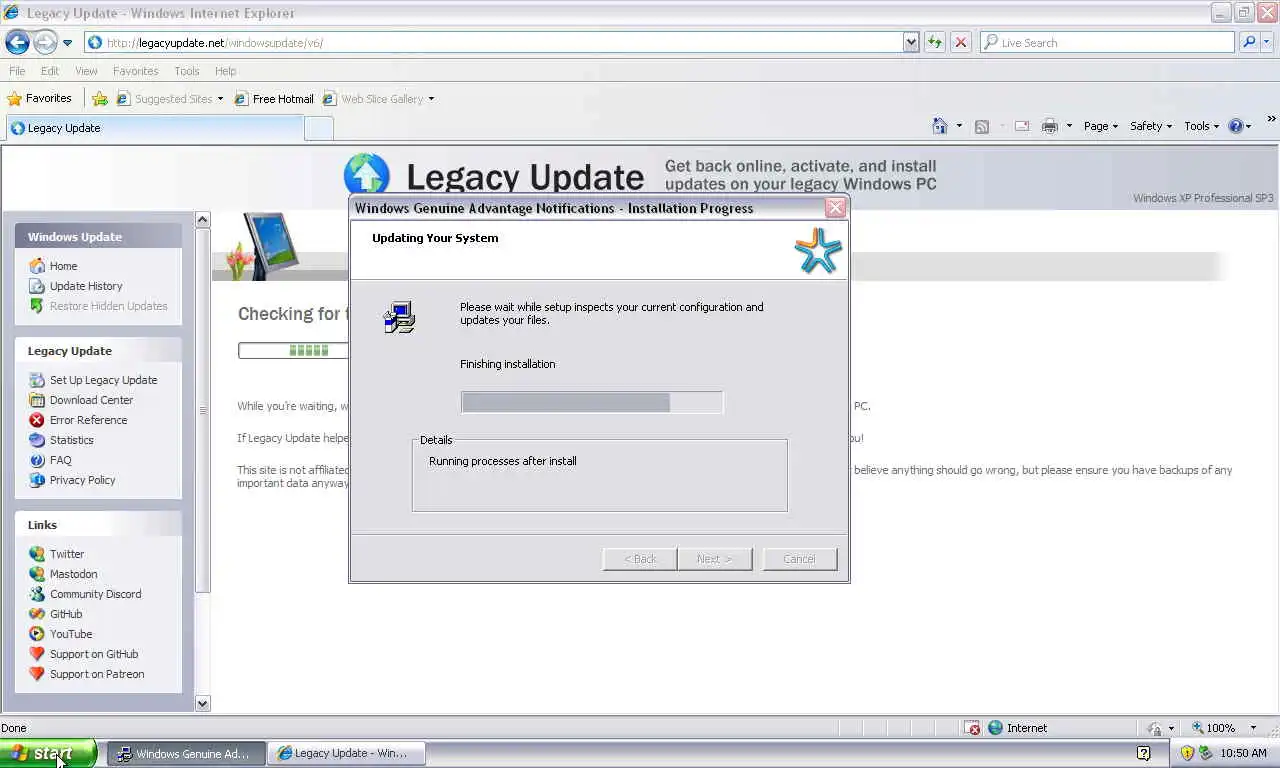
Task: Click the Read Mail envelope icon
Action: [1022, 126]
